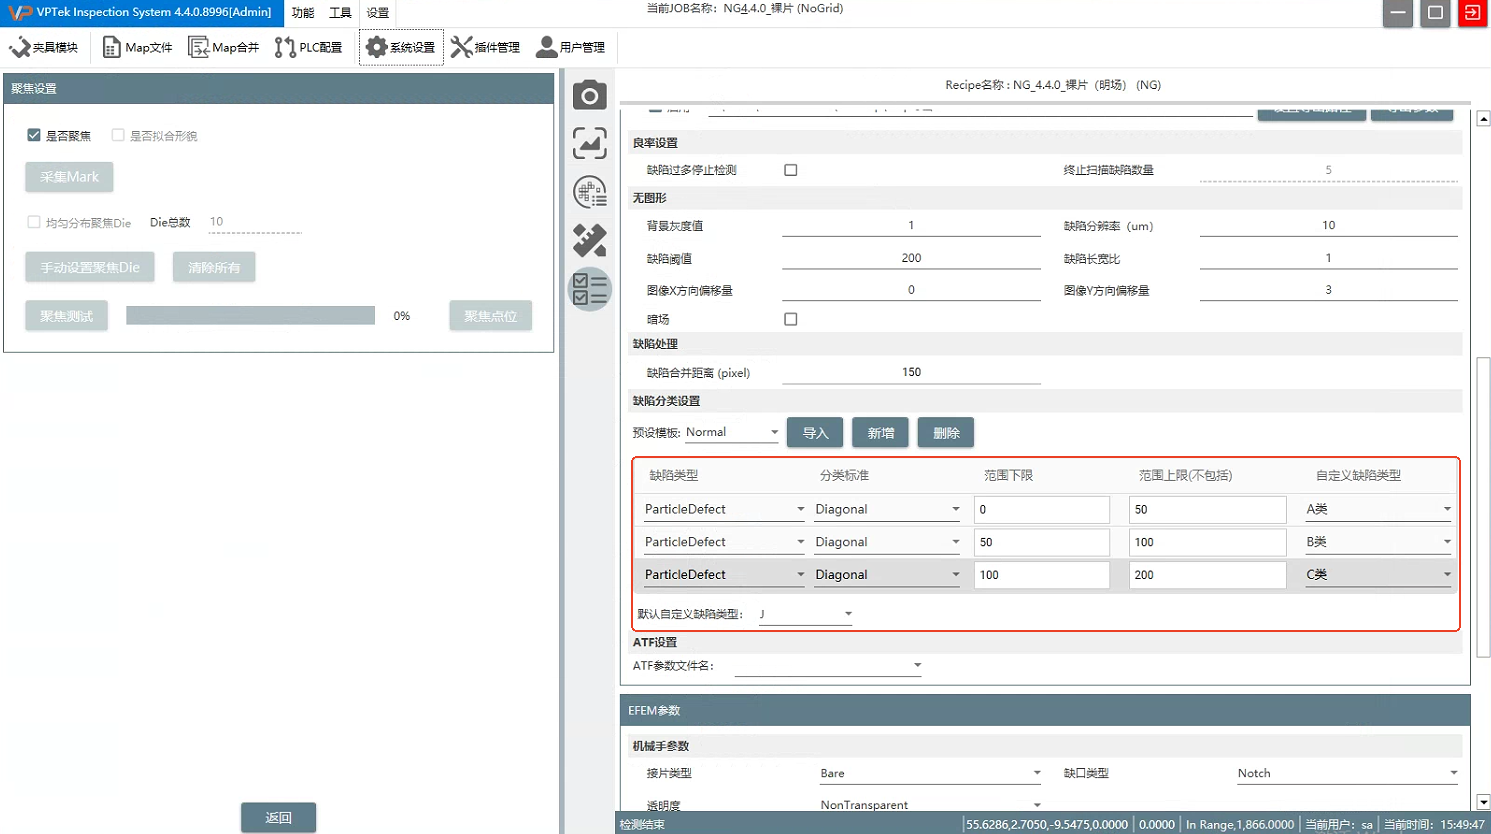The width and height of the screenshot is (1491, 834).
Task: Open the A类 custom defect type dropdown
Action: 1378,509
